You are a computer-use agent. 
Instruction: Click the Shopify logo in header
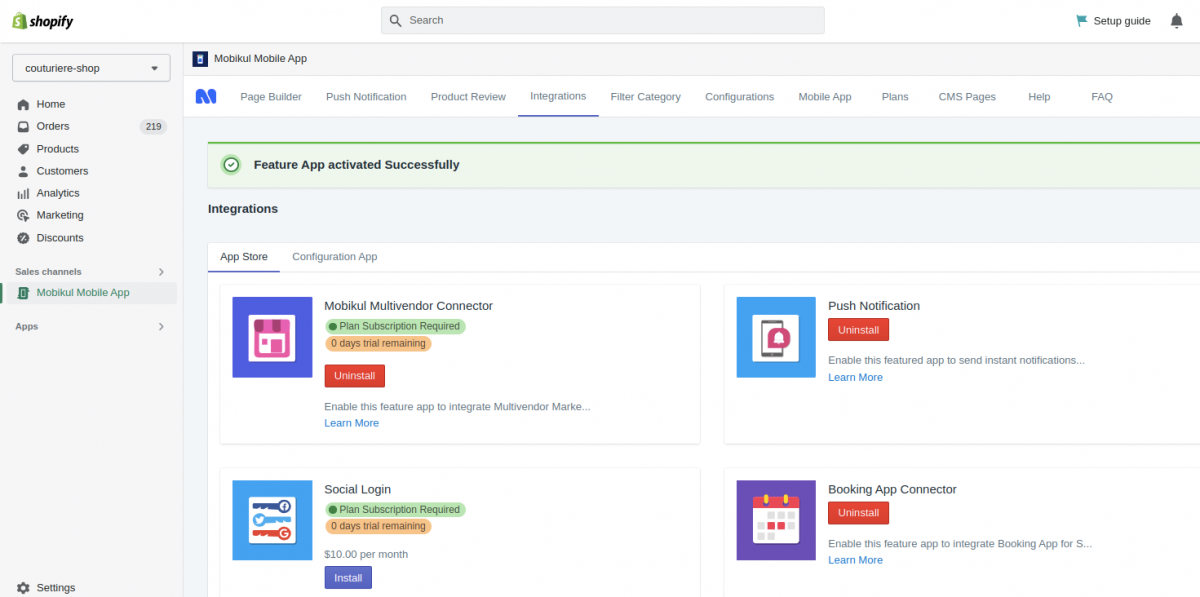coord(42,21)
